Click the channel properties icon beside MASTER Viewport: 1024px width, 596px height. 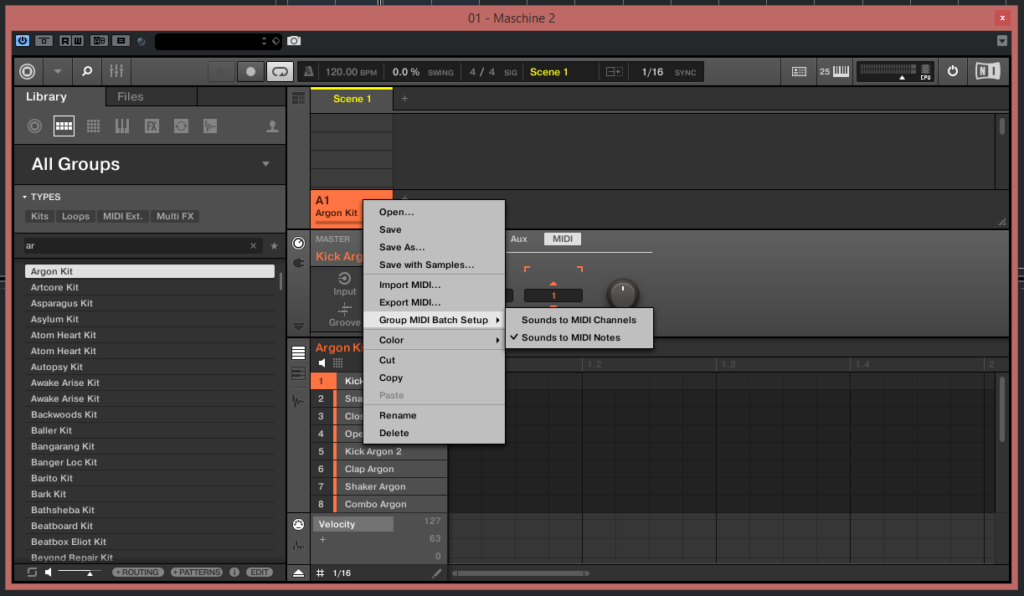298,243
